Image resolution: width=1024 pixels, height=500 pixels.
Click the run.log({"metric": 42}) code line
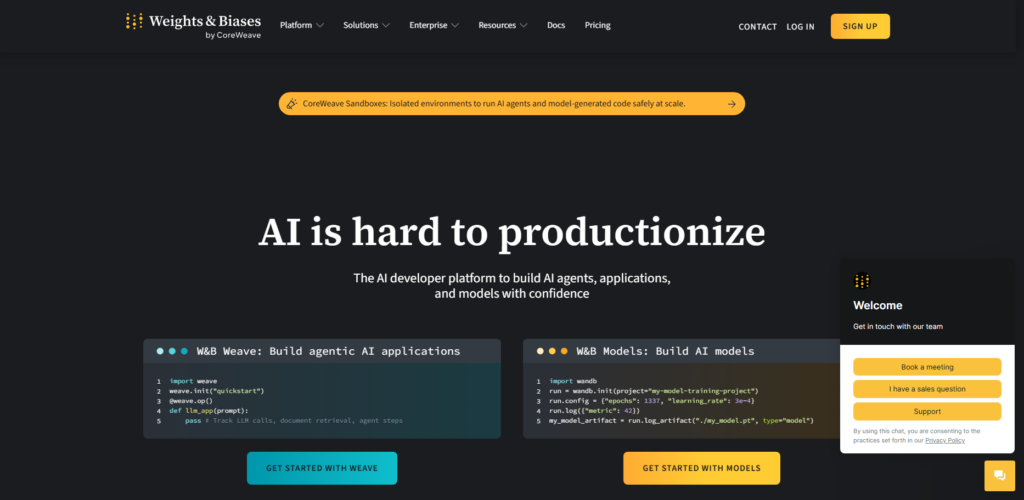pos(594,411)
